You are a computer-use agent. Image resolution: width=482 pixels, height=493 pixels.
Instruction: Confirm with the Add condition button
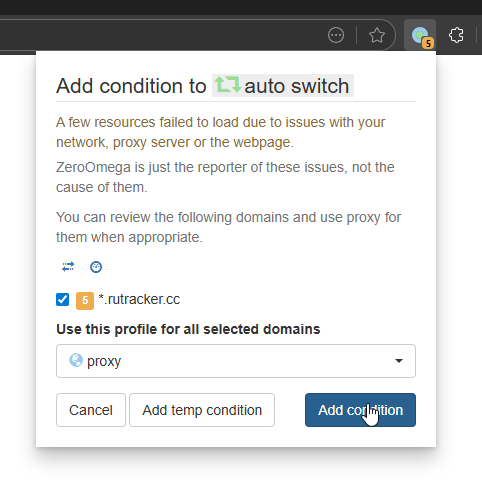(x=360, y=410)
